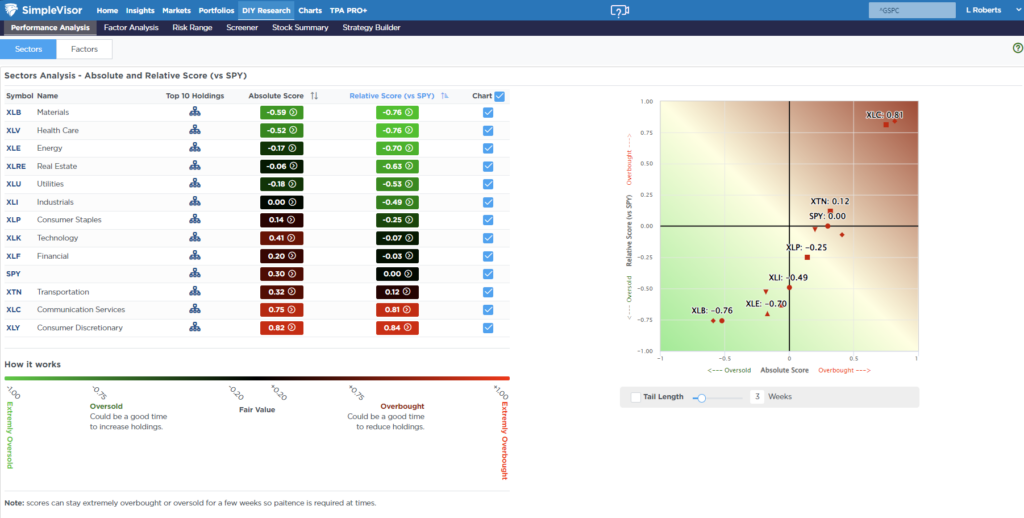Viewport: 1024px width, 518px height.
Task: Select the Sectors view button
Action: click(28, 49)
